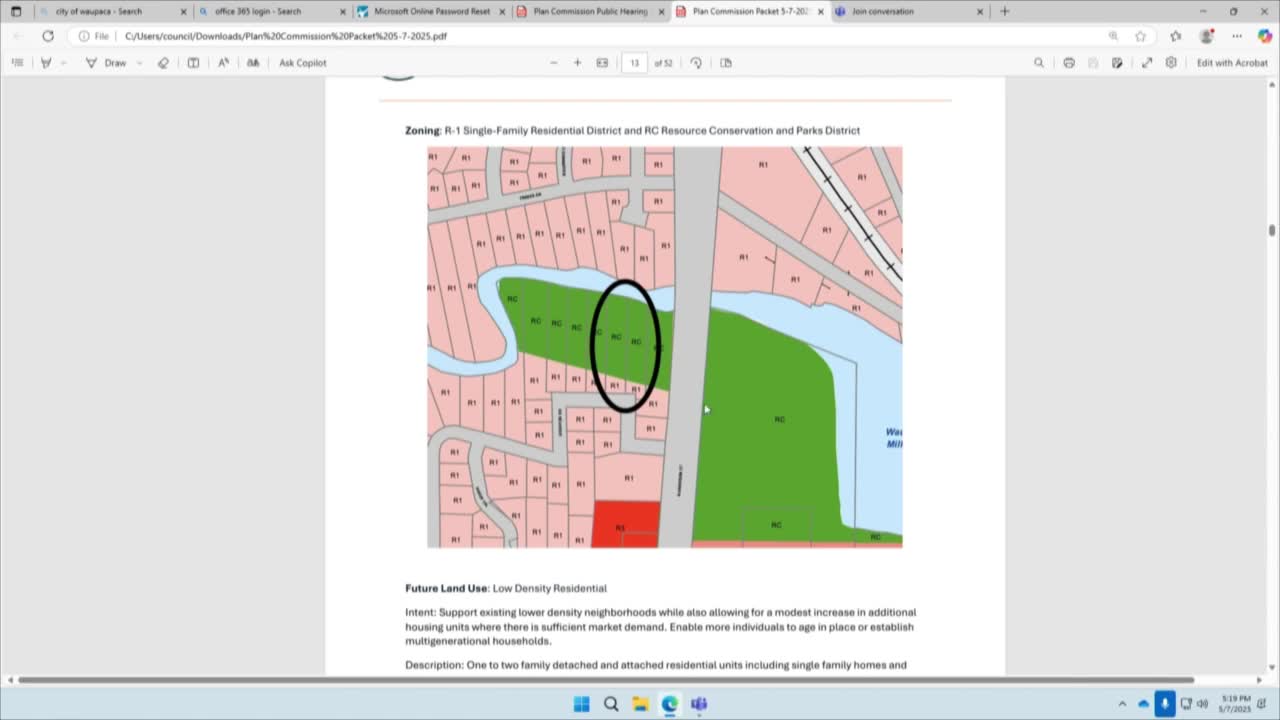The image size is (1280, 720).
Task: Select the Erase tool in PDF toolbar
Action: coord(163,63)
